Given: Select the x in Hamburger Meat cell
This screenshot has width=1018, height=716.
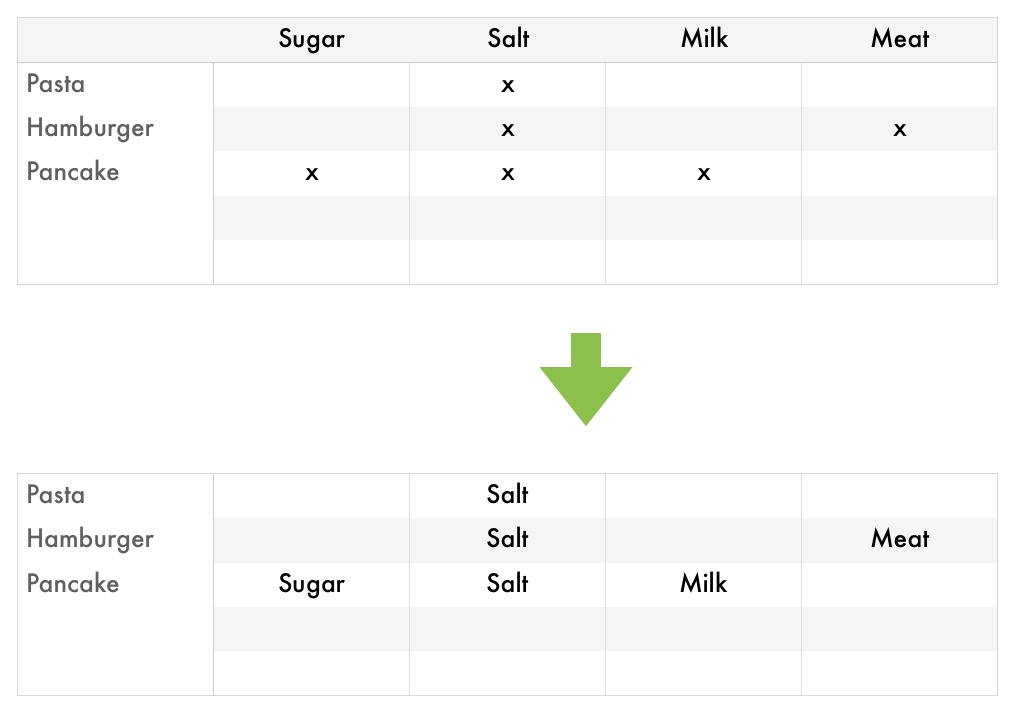Looking at the screenshot, I should (x=900, y=129).
